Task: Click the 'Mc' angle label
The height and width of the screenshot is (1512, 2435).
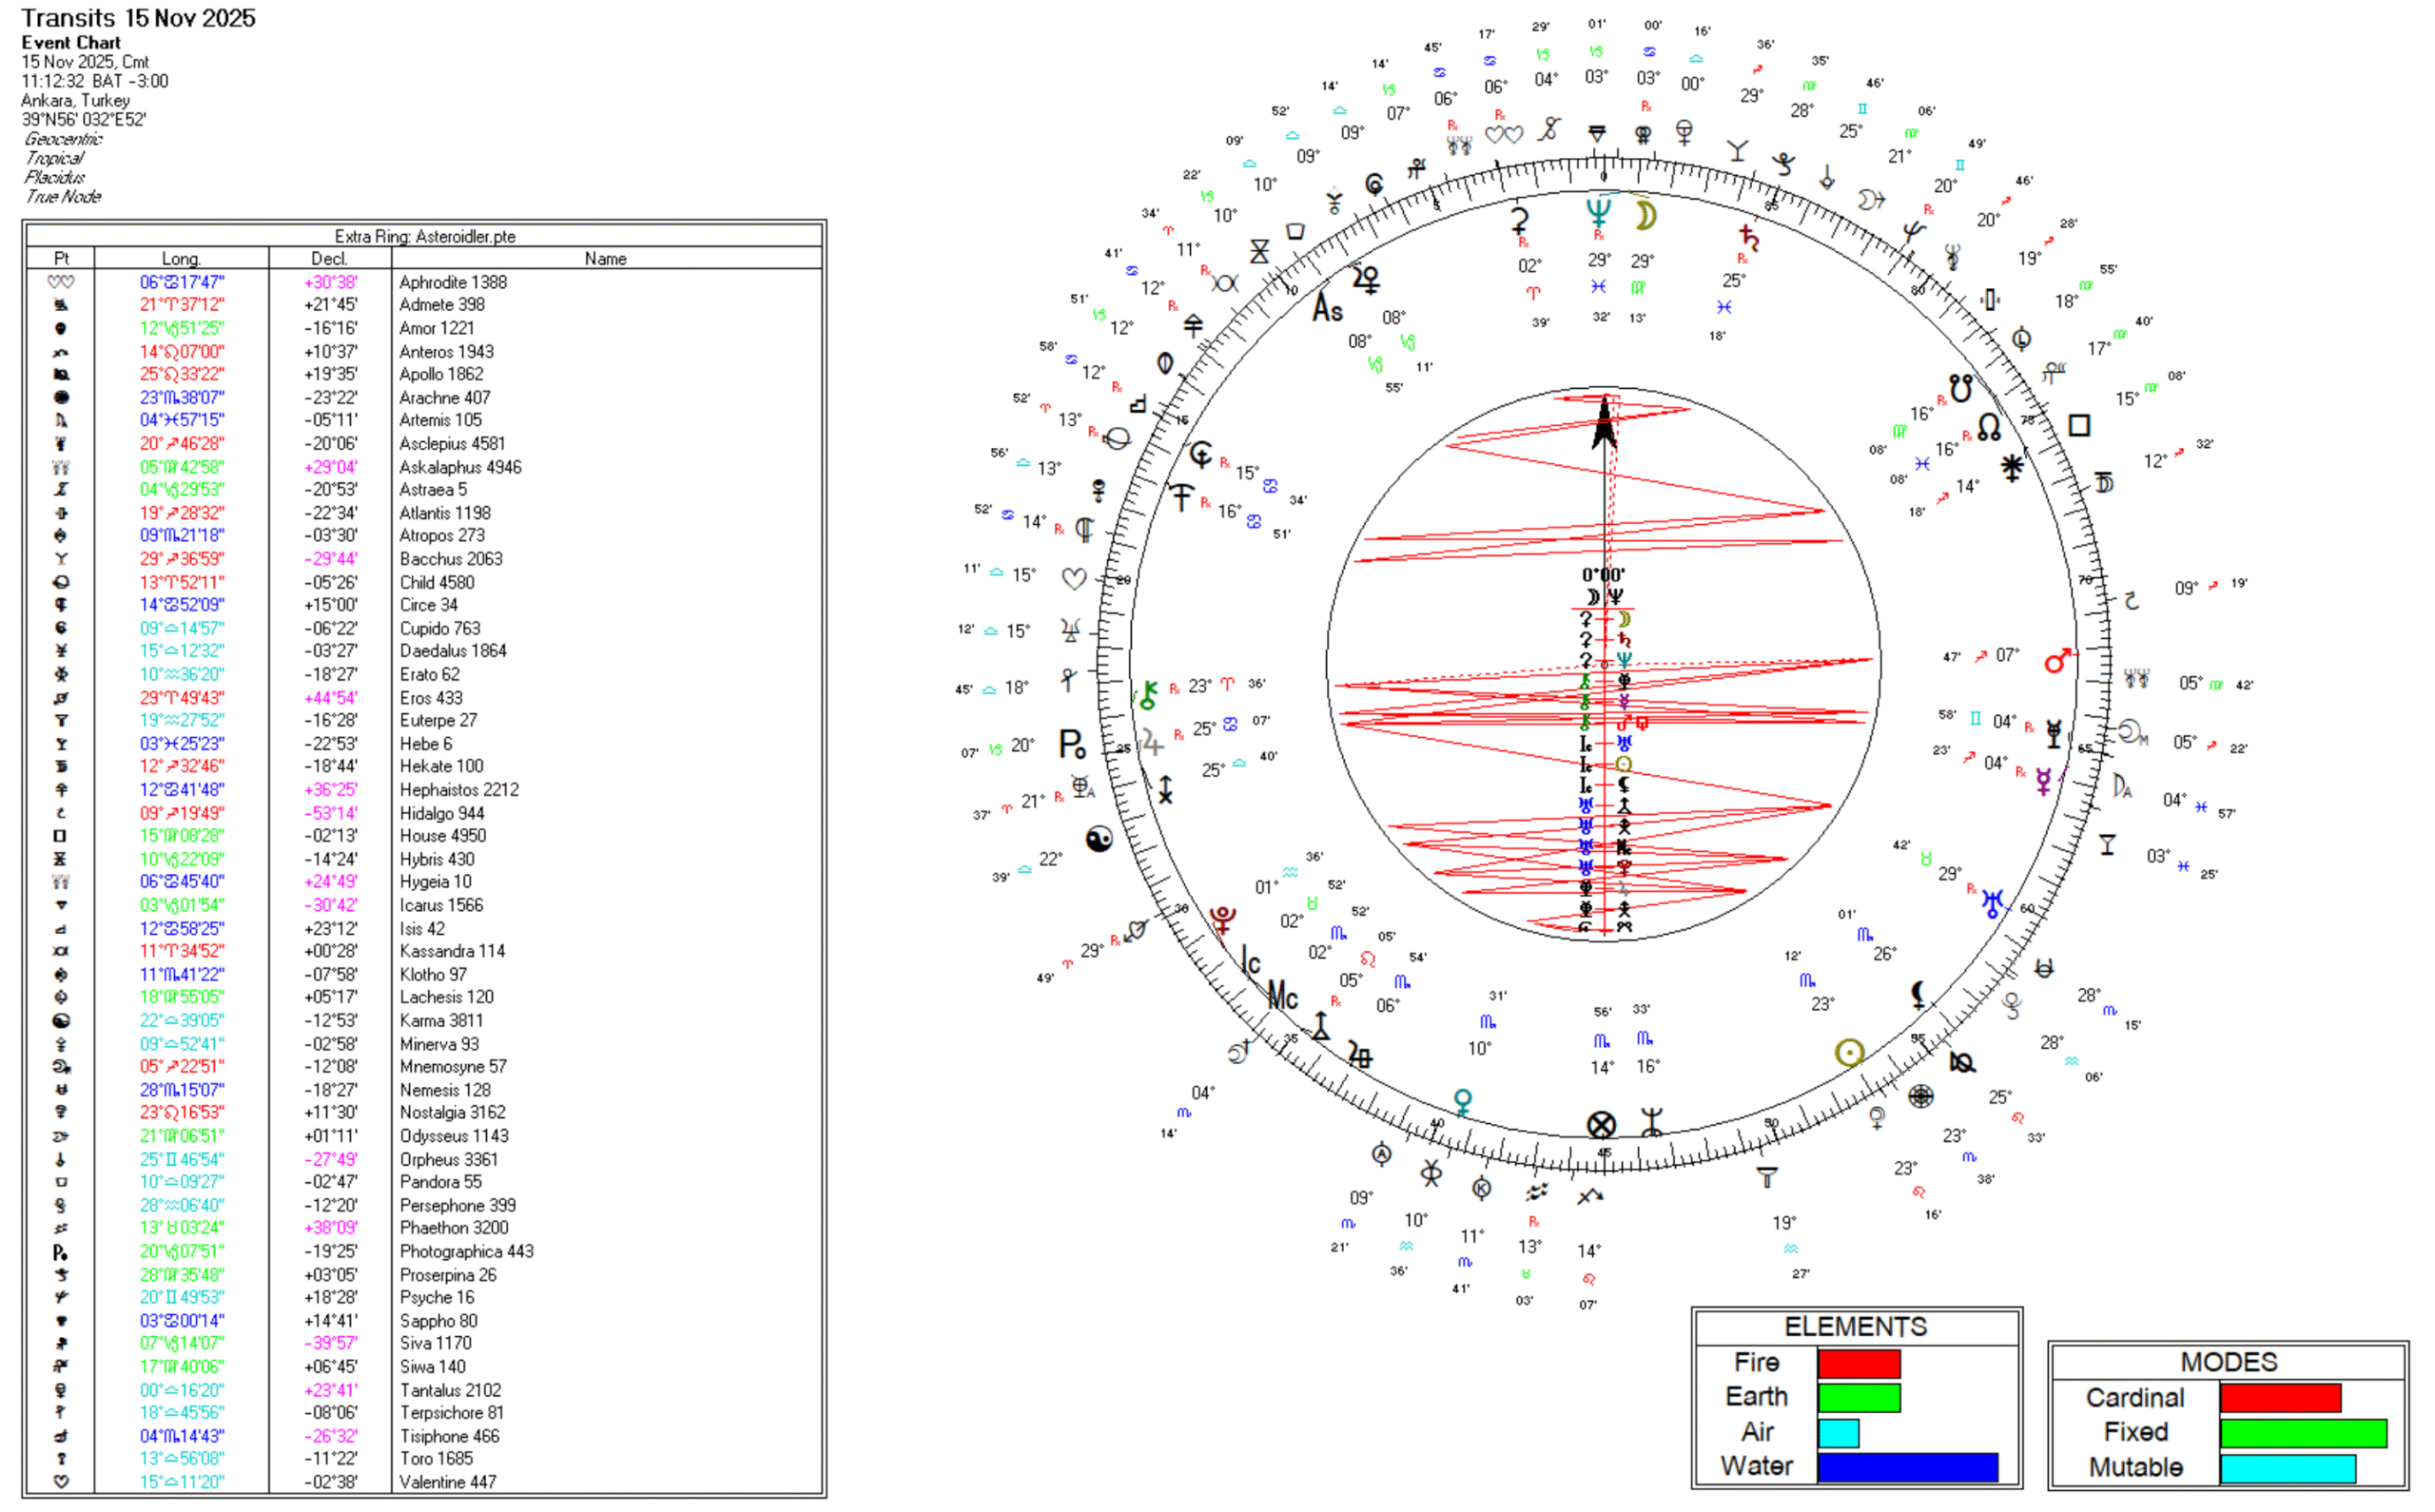Action: point(1282,996)
